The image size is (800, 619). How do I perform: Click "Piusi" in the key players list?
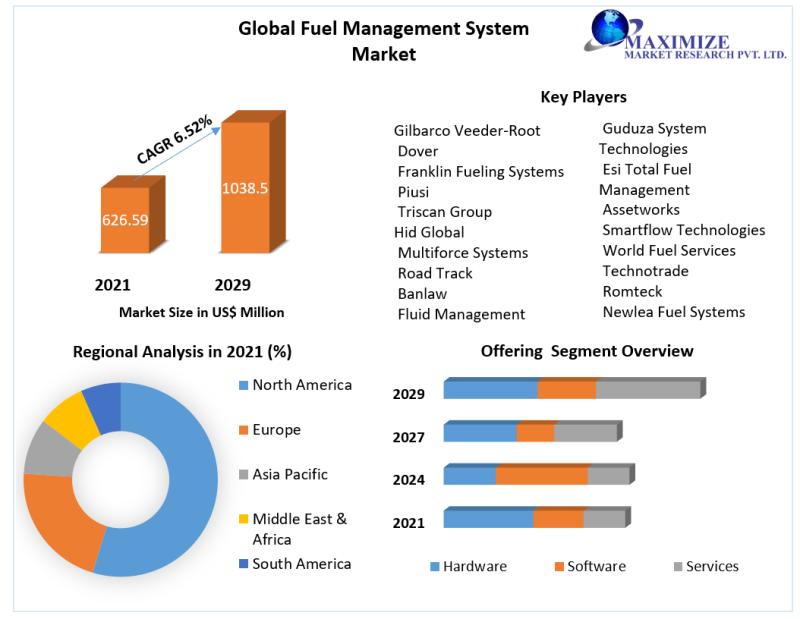413,192
